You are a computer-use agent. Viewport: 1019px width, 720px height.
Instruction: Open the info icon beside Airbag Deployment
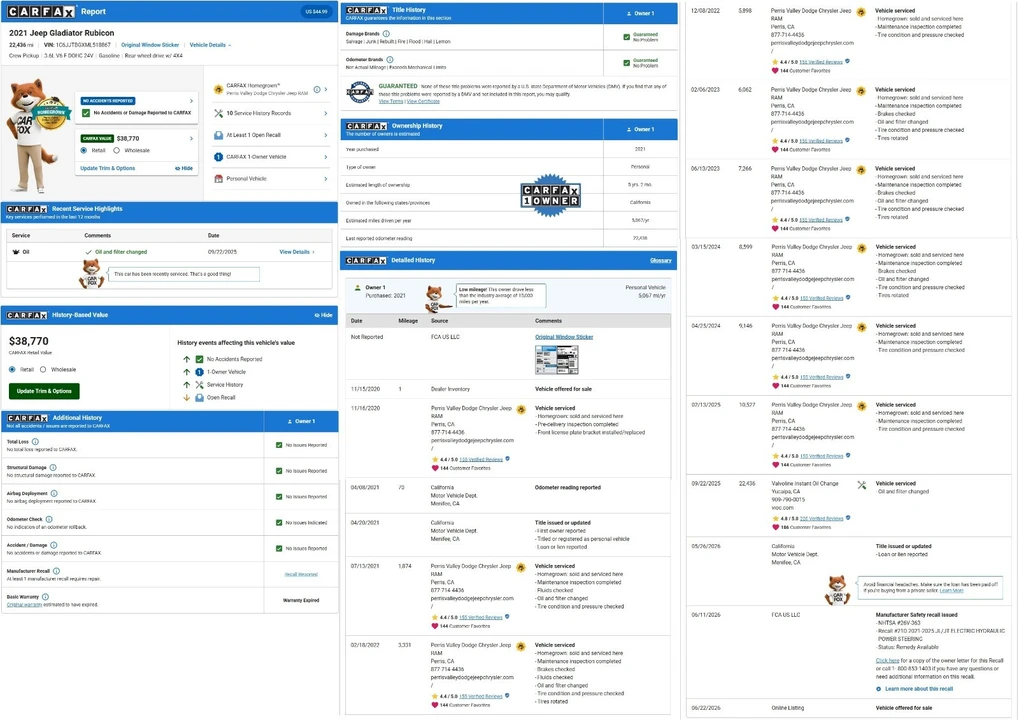[x=54, y=493]
